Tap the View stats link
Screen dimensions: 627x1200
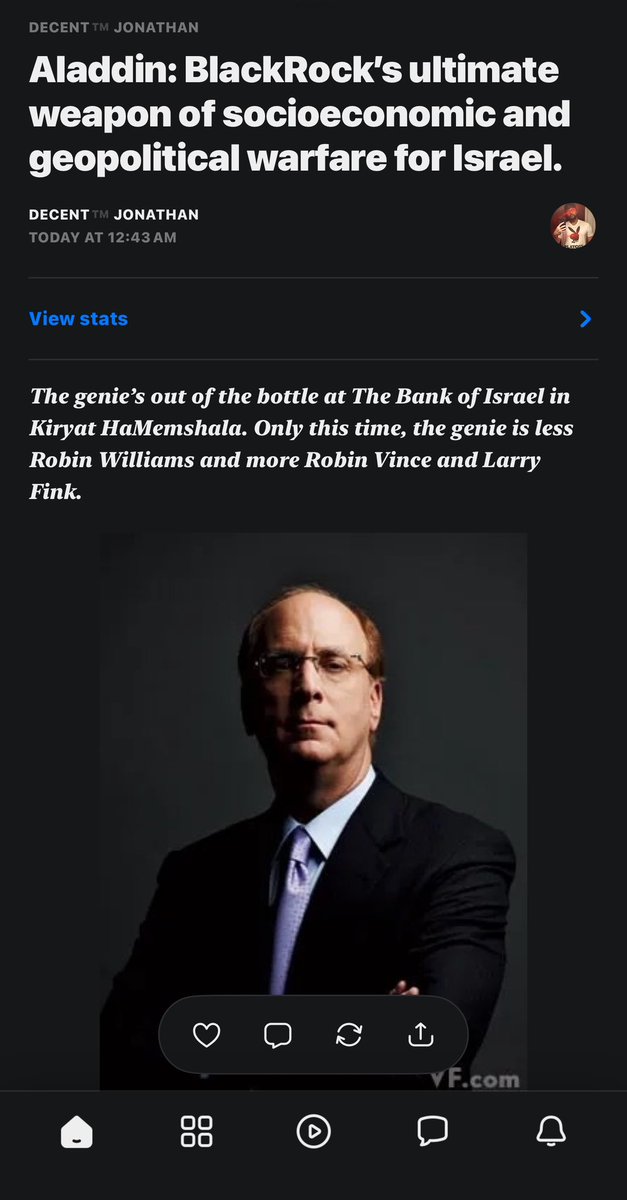[x=79, y=319]
